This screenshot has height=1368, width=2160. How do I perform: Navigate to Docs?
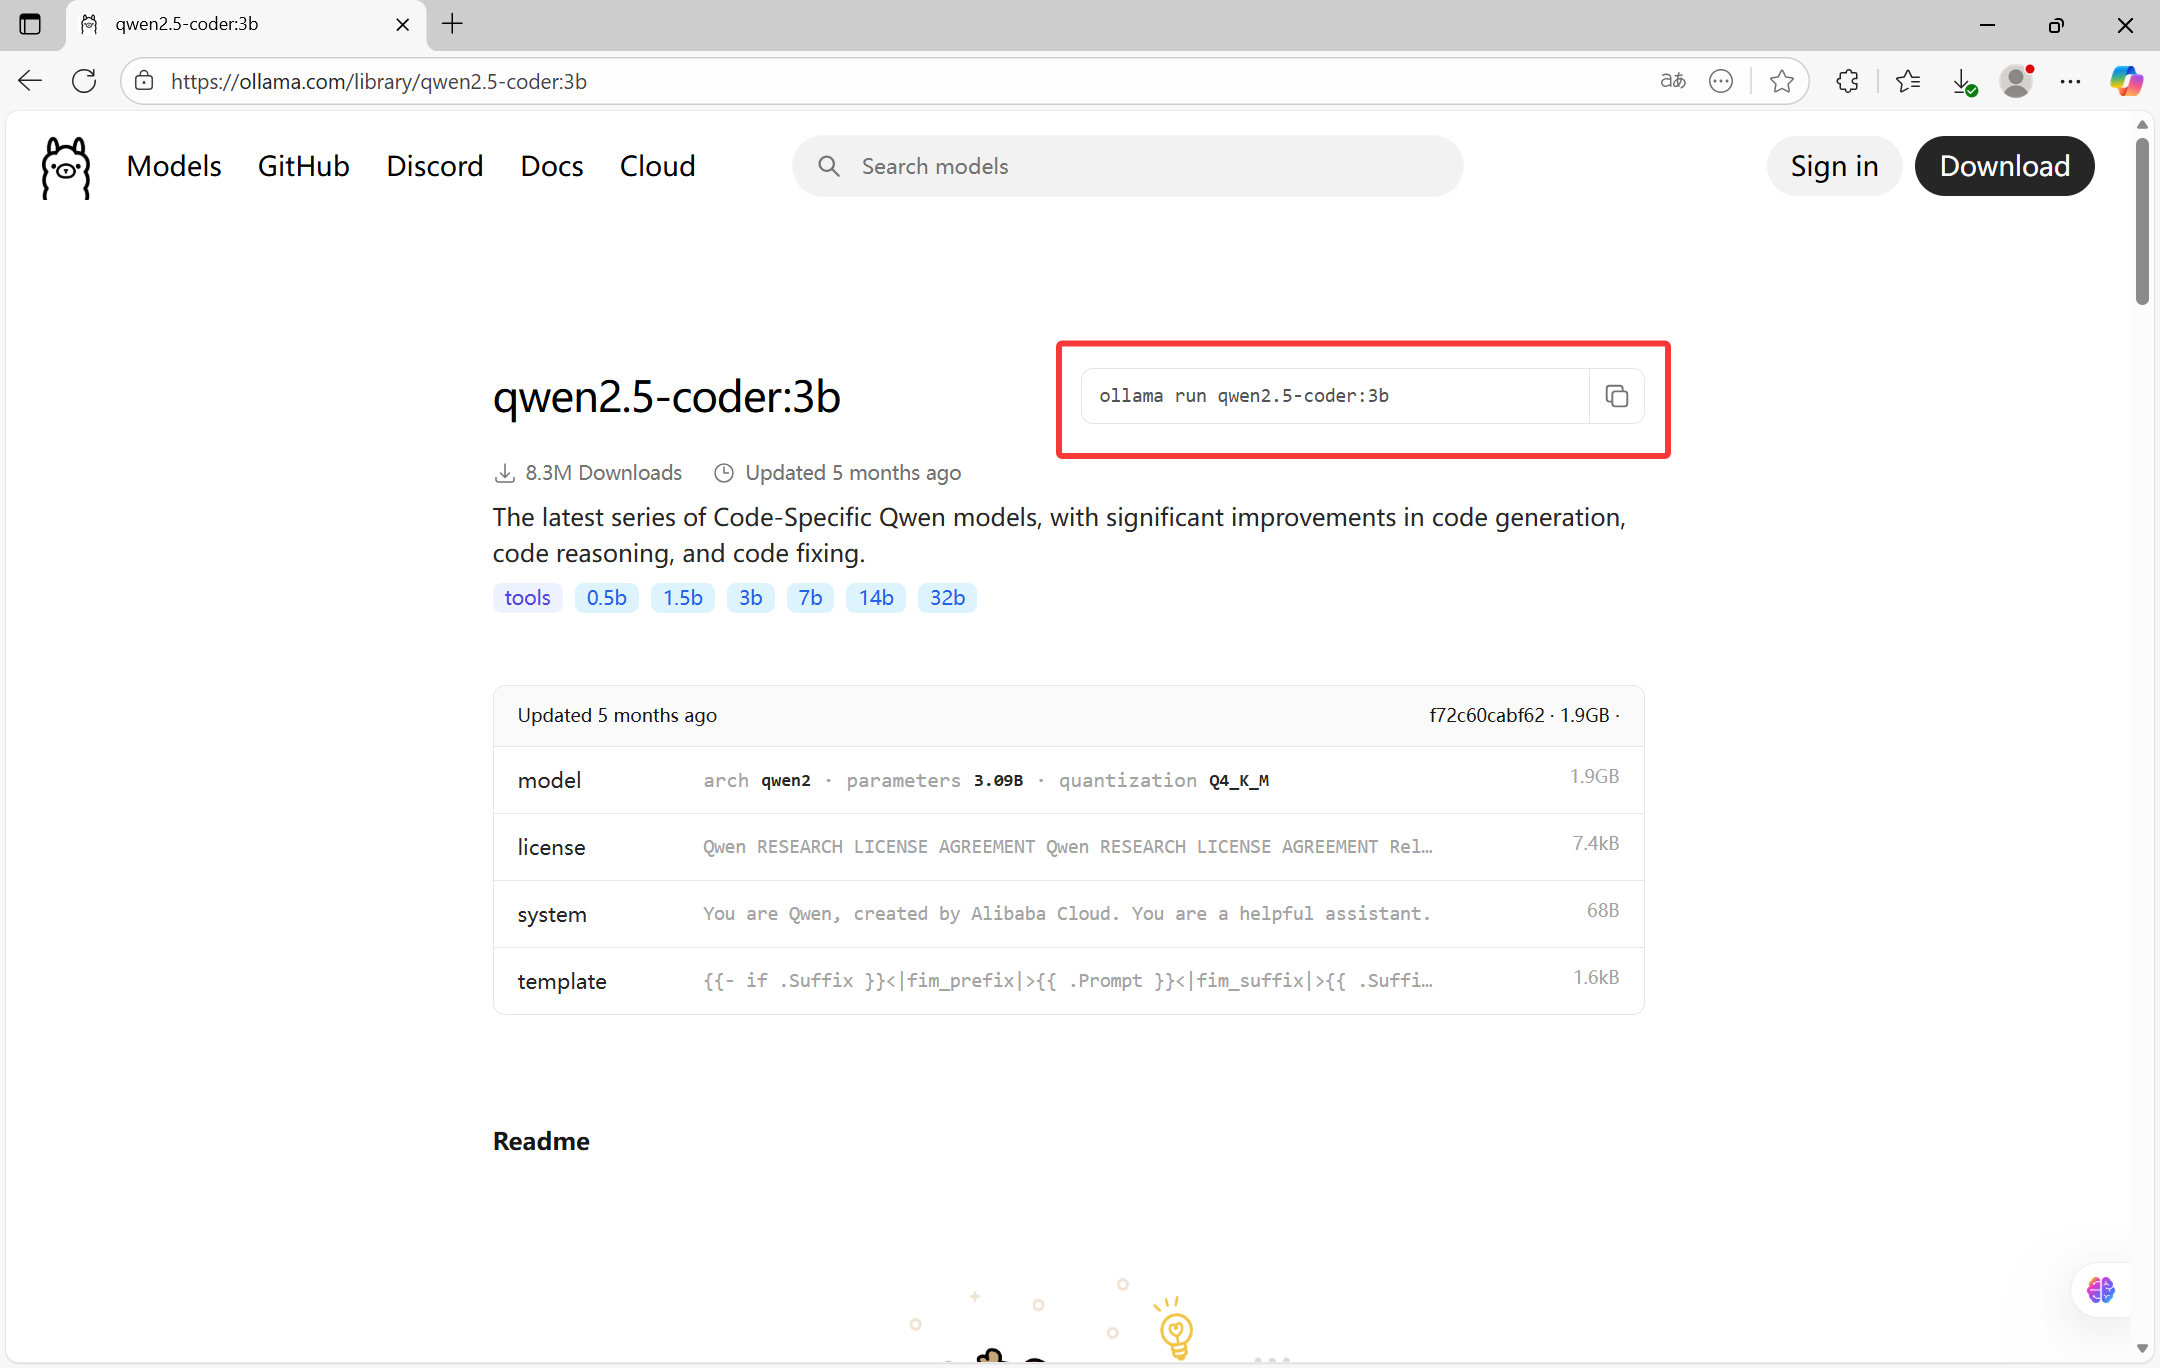(552, 166)
